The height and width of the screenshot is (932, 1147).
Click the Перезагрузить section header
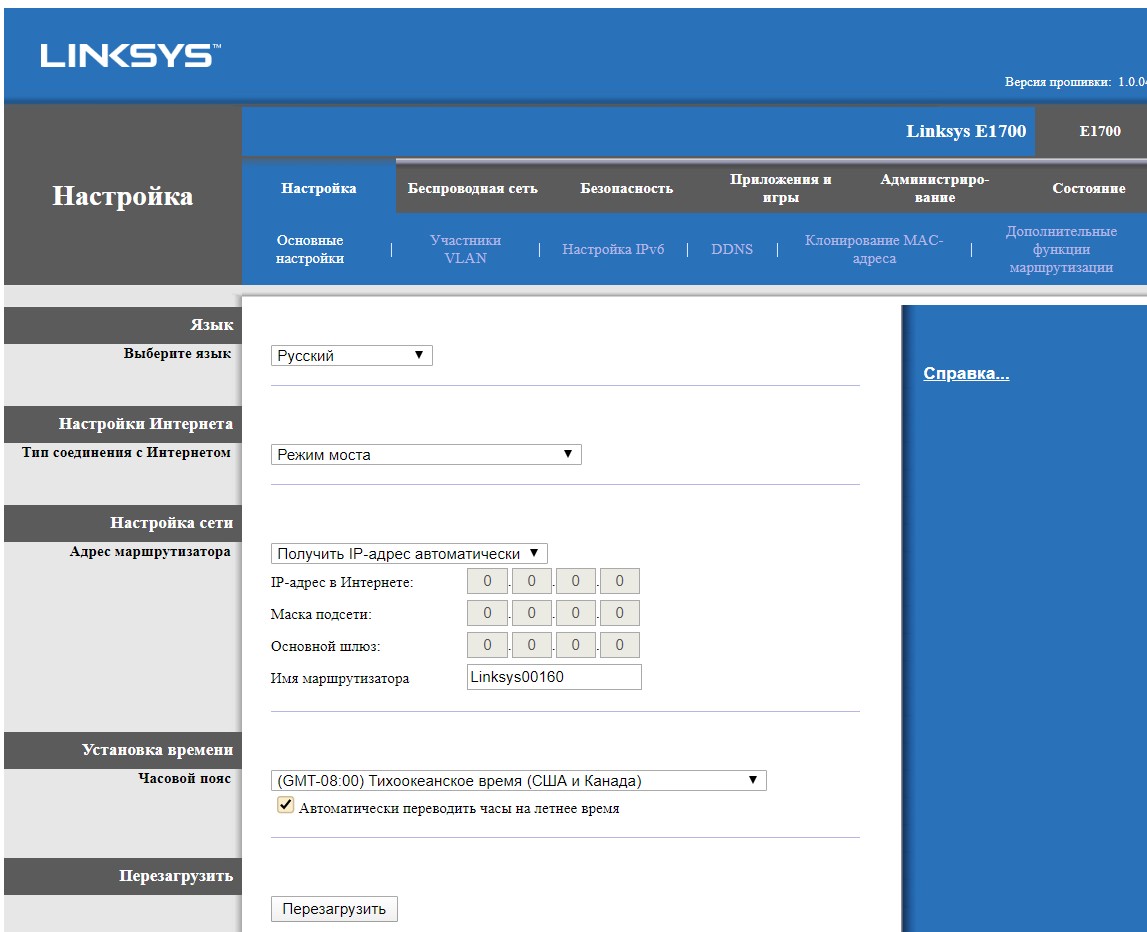coord(176,876)
